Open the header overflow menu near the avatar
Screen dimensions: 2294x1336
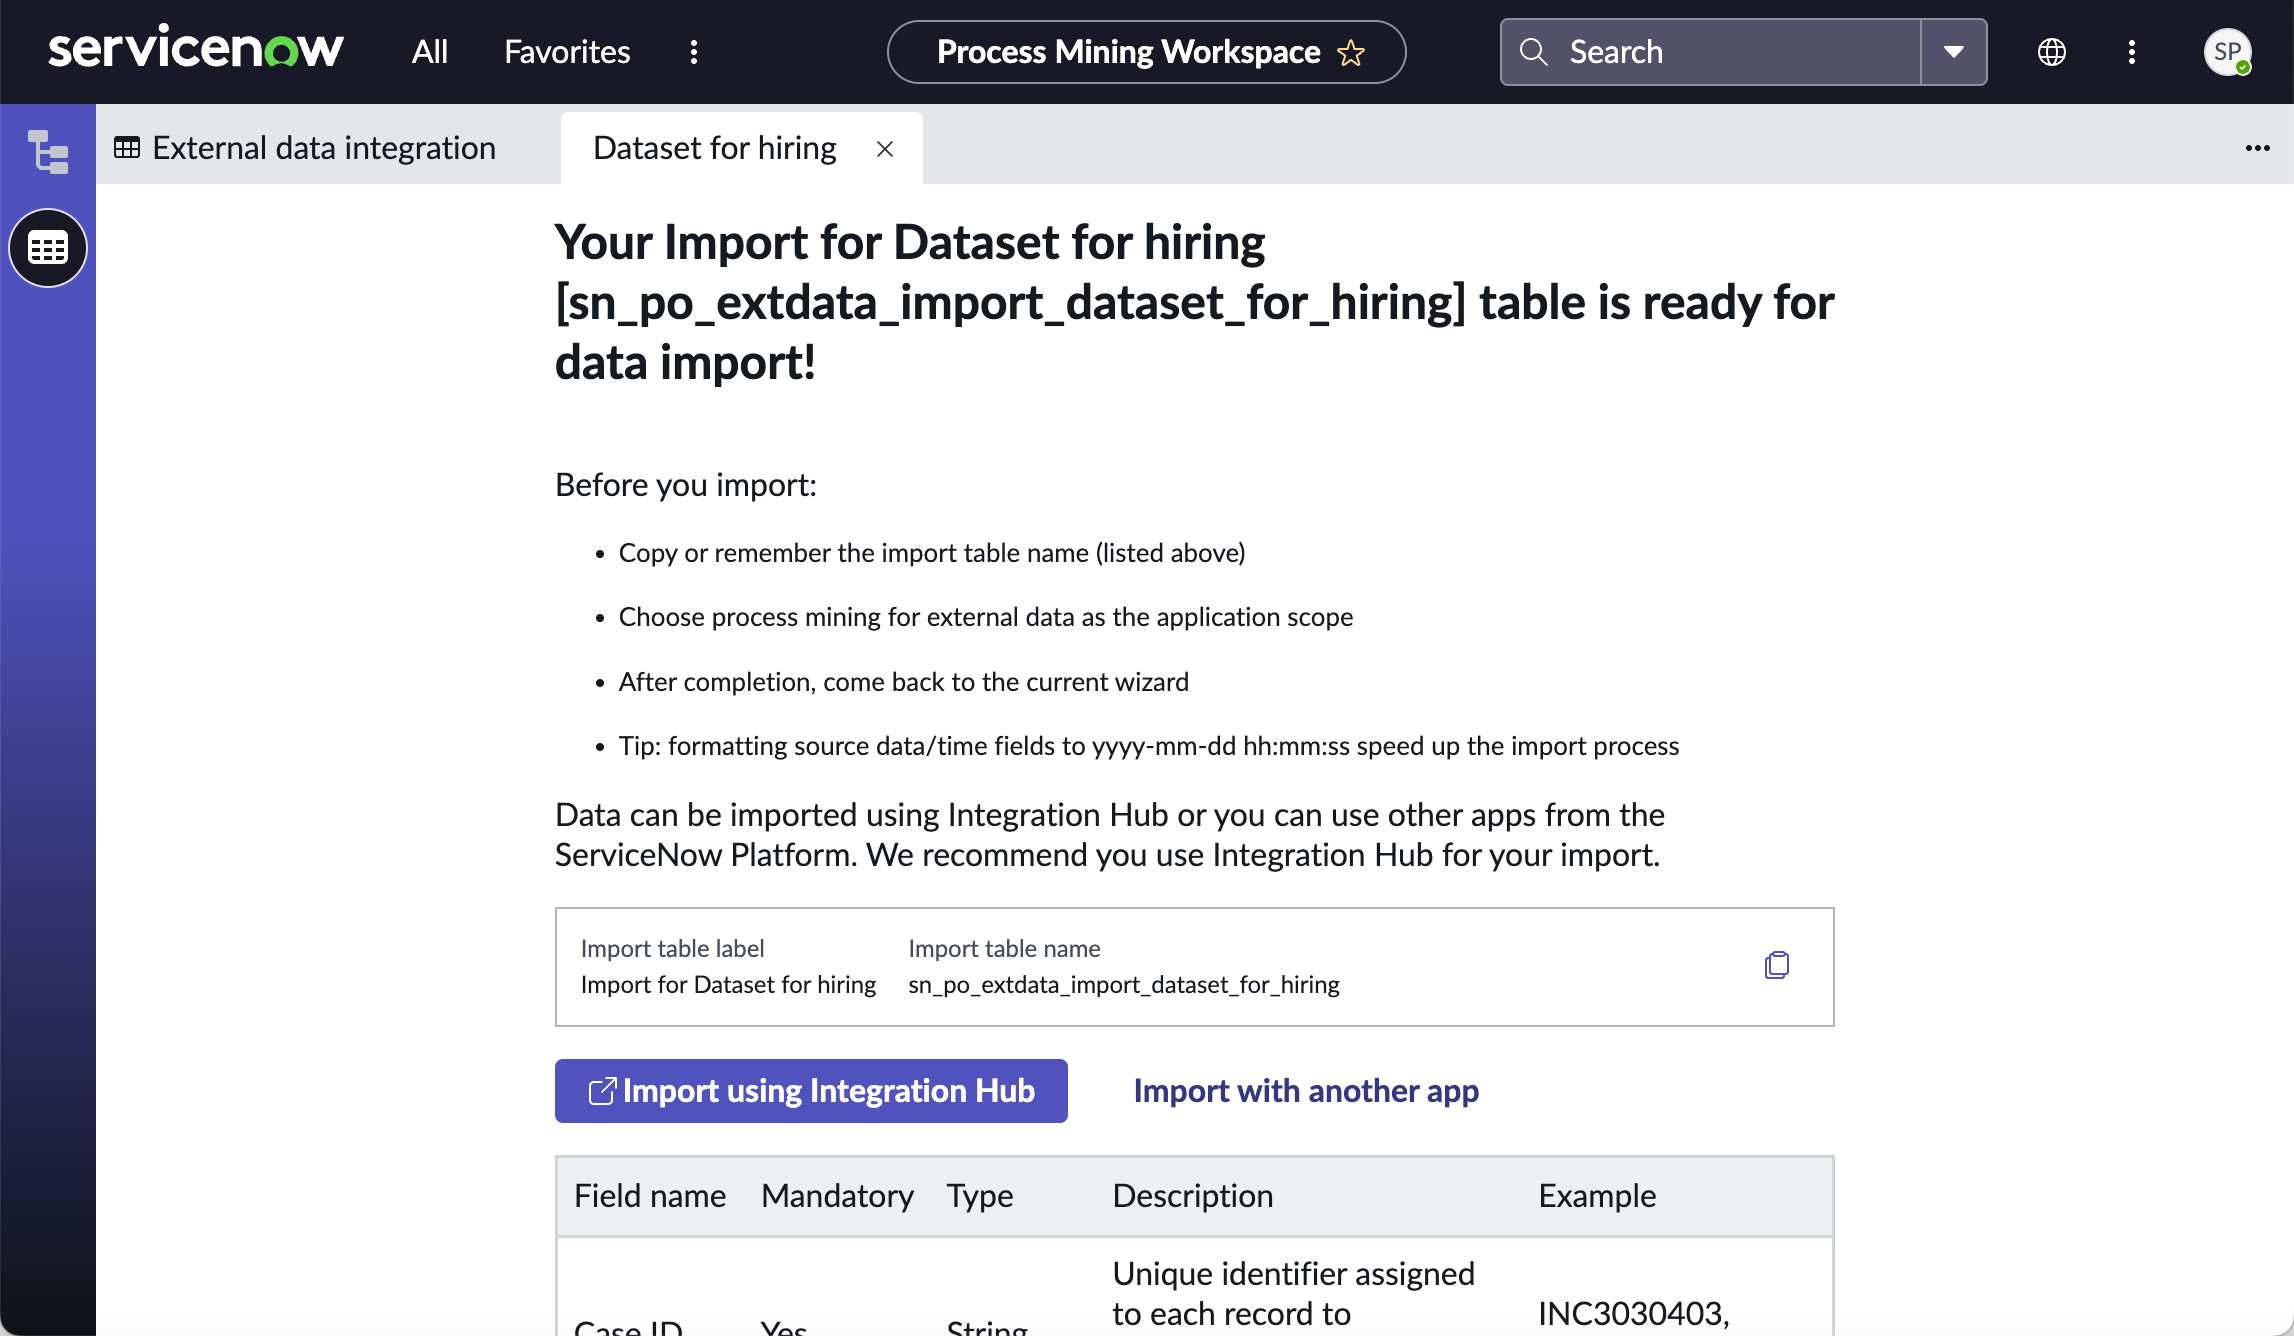click(x=2132, y=52)
